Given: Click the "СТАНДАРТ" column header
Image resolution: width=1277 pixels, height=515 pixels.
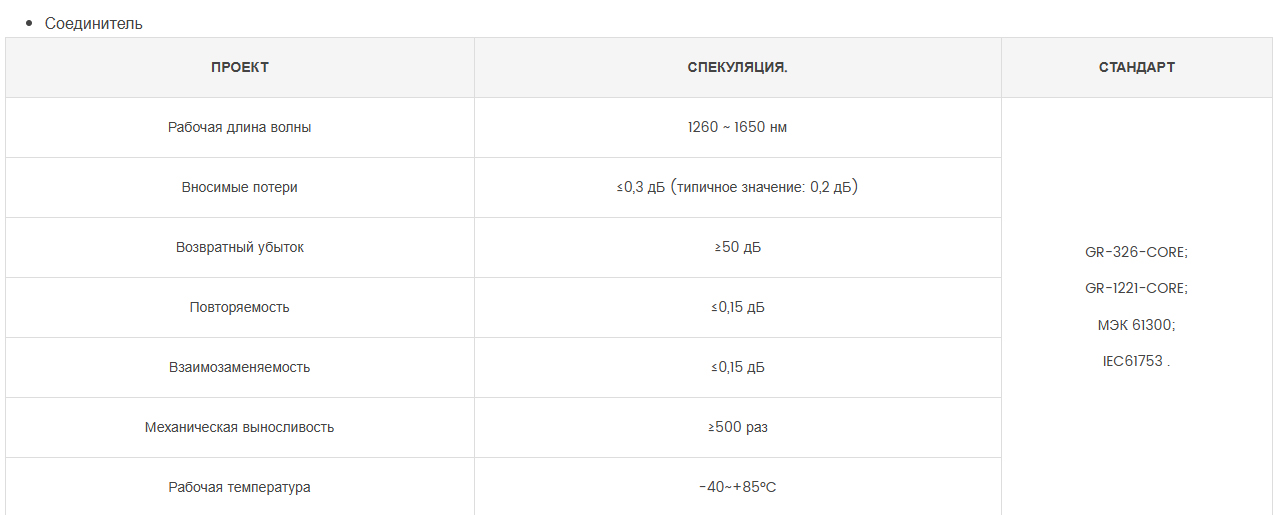Looking at the screenshot, I should [x=1137, y=68].
